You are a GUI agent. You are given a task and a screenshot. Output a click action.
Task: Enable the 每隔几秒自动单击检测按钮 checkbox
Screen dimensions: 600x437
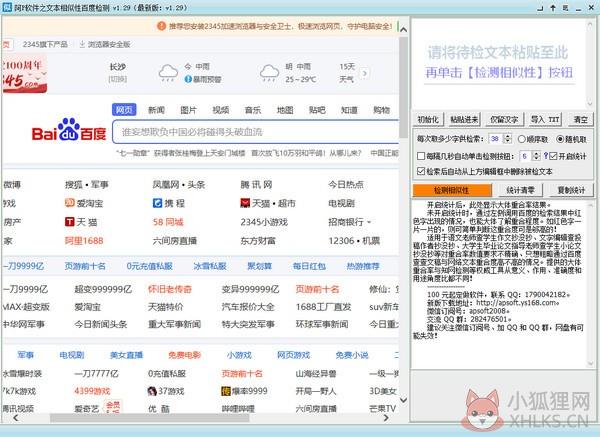[x=421, y=156]
